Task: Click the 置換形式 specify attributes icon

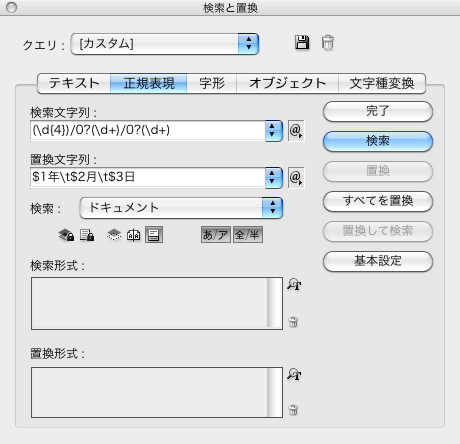Action: point(294,374)
